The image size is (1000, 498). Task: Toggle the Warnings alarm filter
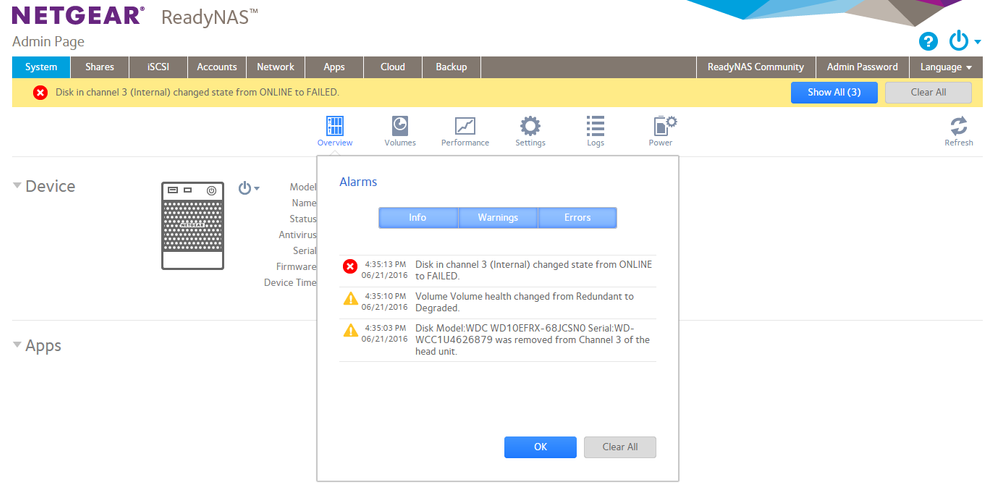coord(497,217)
